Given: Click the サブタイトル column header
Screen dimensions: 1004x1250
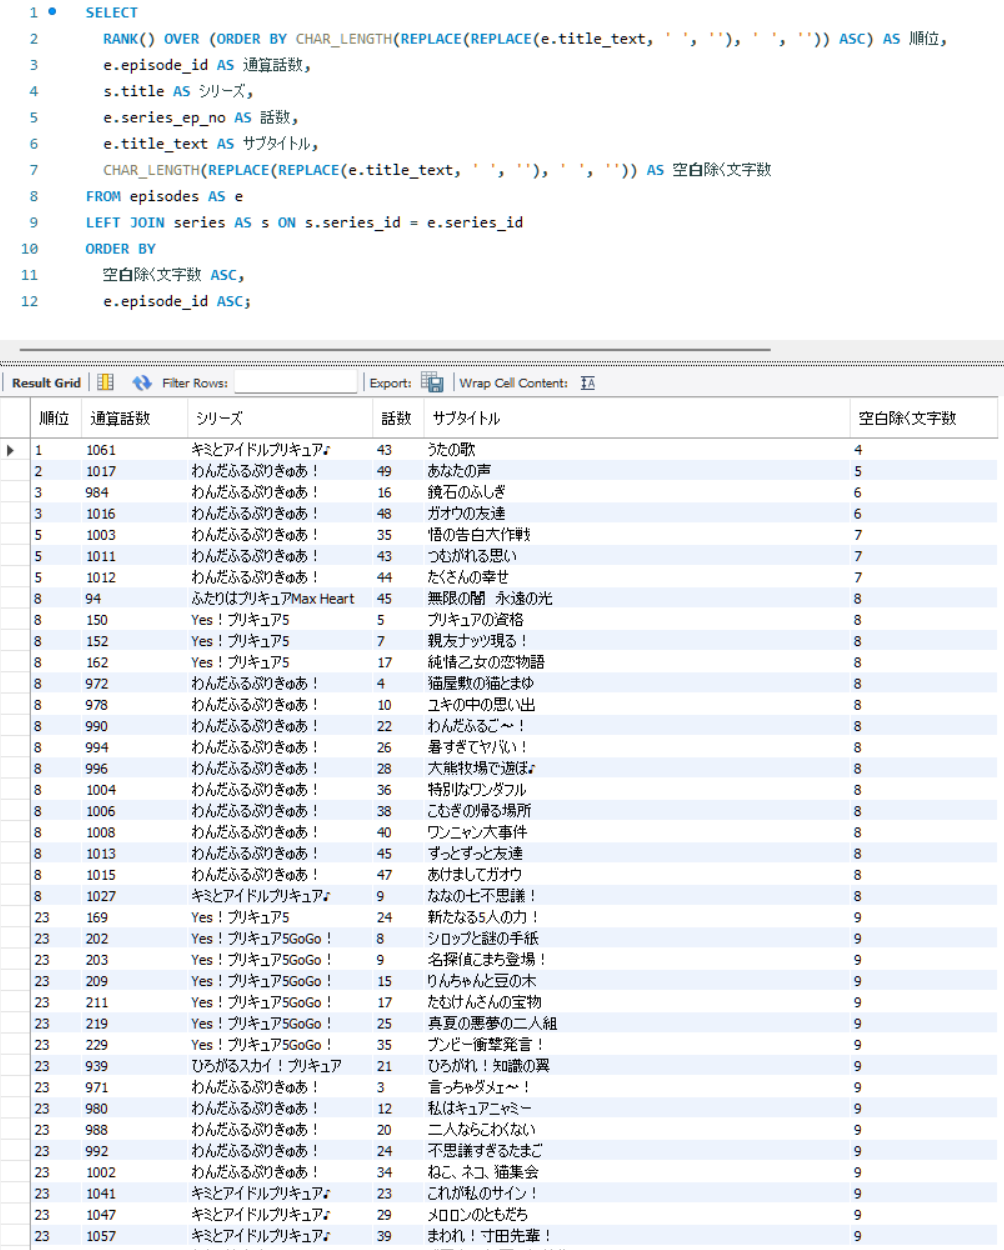Looking at the screenshot, I should click(x=466, y=418).
